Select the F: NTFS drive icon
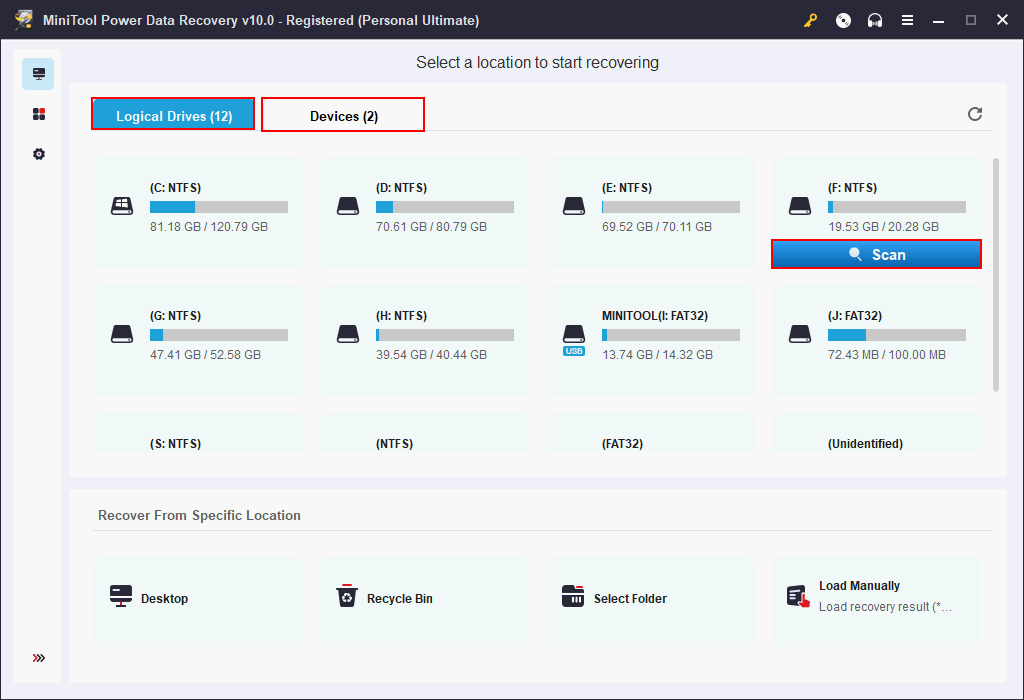 point(799,206)
